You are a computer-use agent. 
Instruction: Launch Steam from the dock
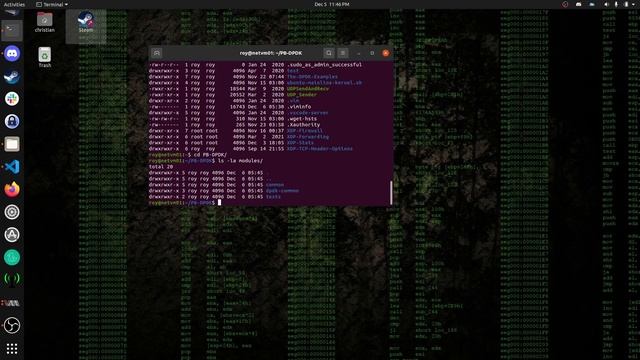pos(12,76)
